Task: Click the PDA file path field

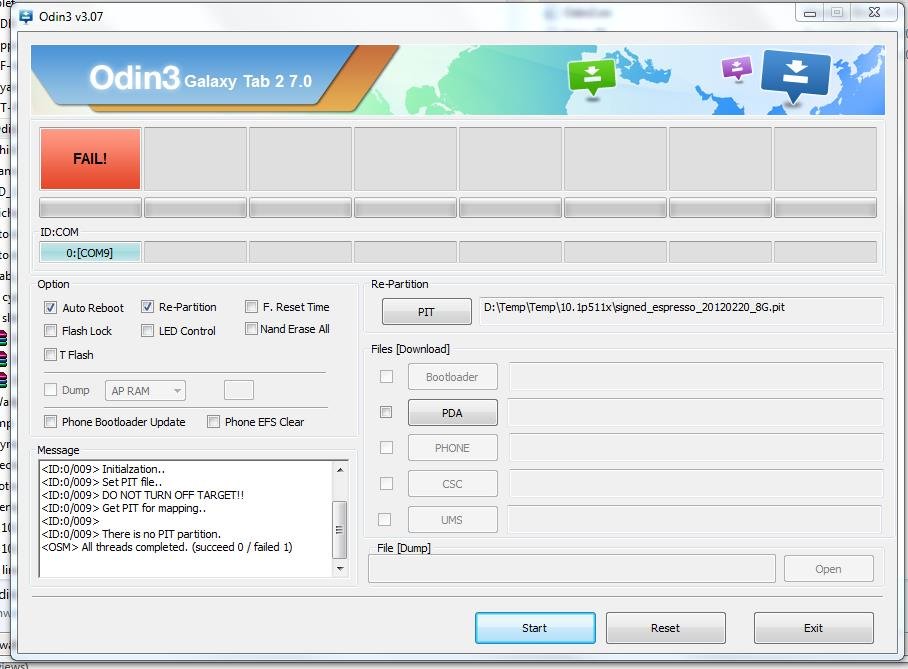Action: coord(695,412)
